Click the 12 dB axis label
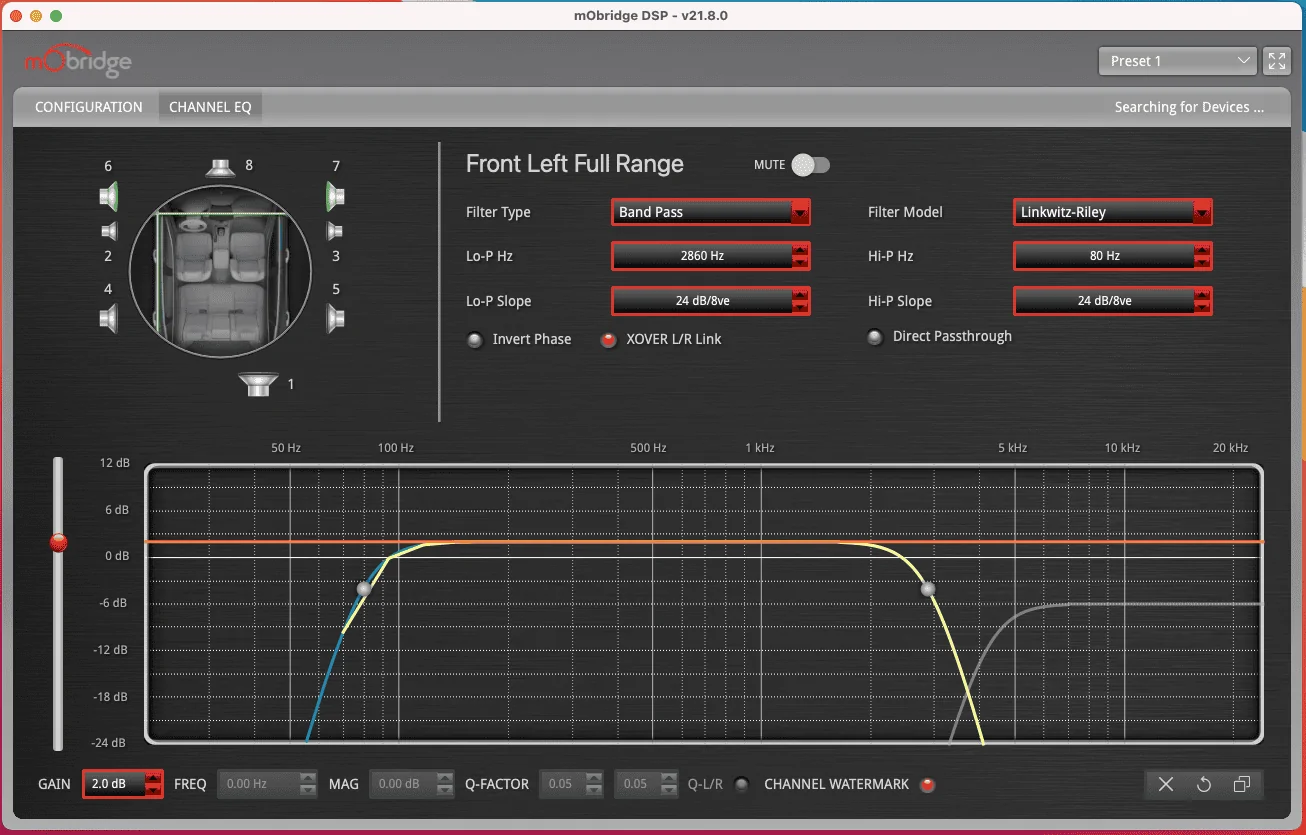This screenshot has width=1306, height=835. tap(115, 463)
